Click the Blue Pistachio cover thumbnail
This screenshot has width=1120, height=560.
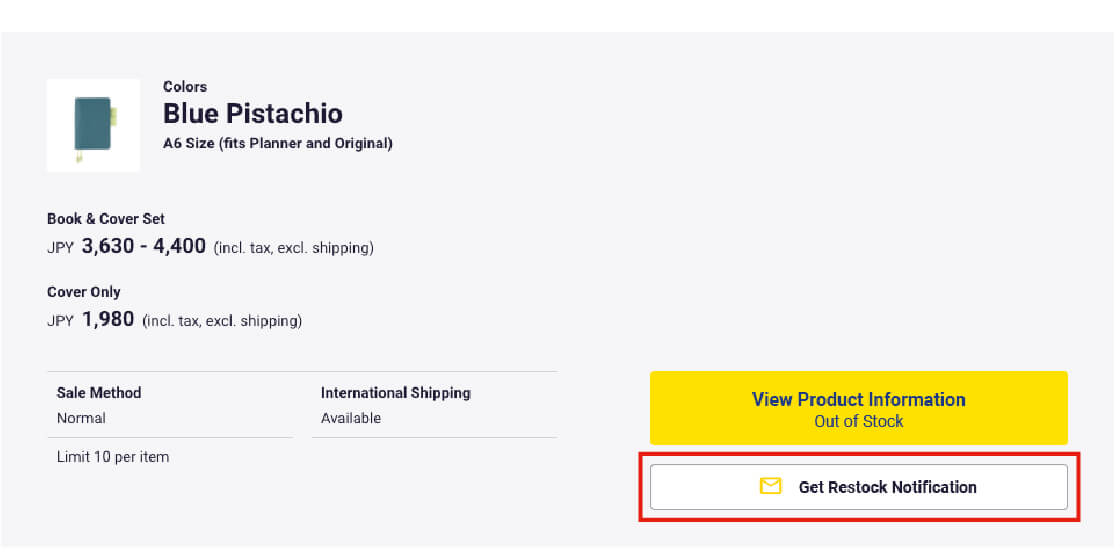(93, 125)
